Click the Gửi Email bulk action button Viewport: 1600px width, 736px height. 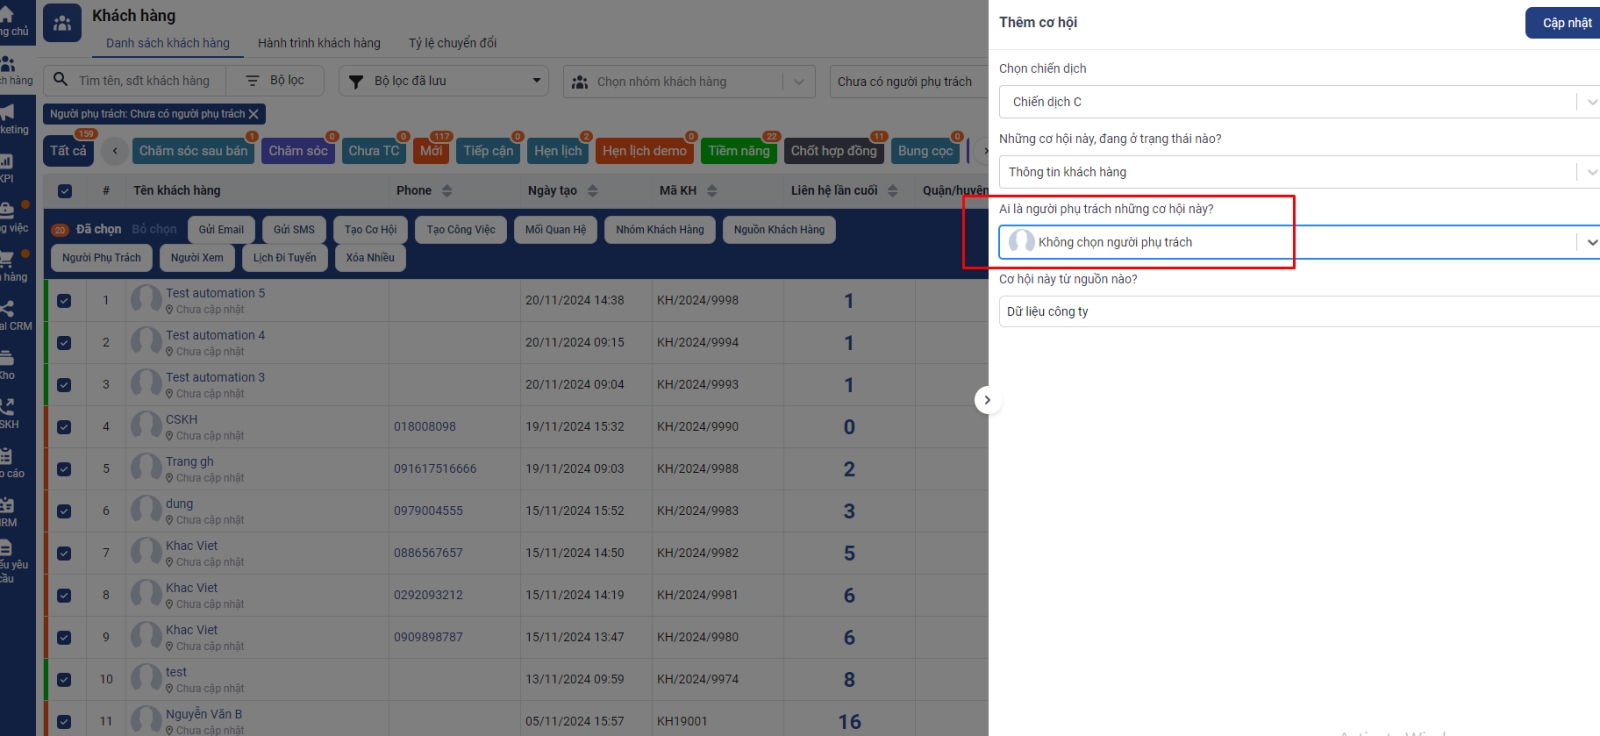coord(221,230)
